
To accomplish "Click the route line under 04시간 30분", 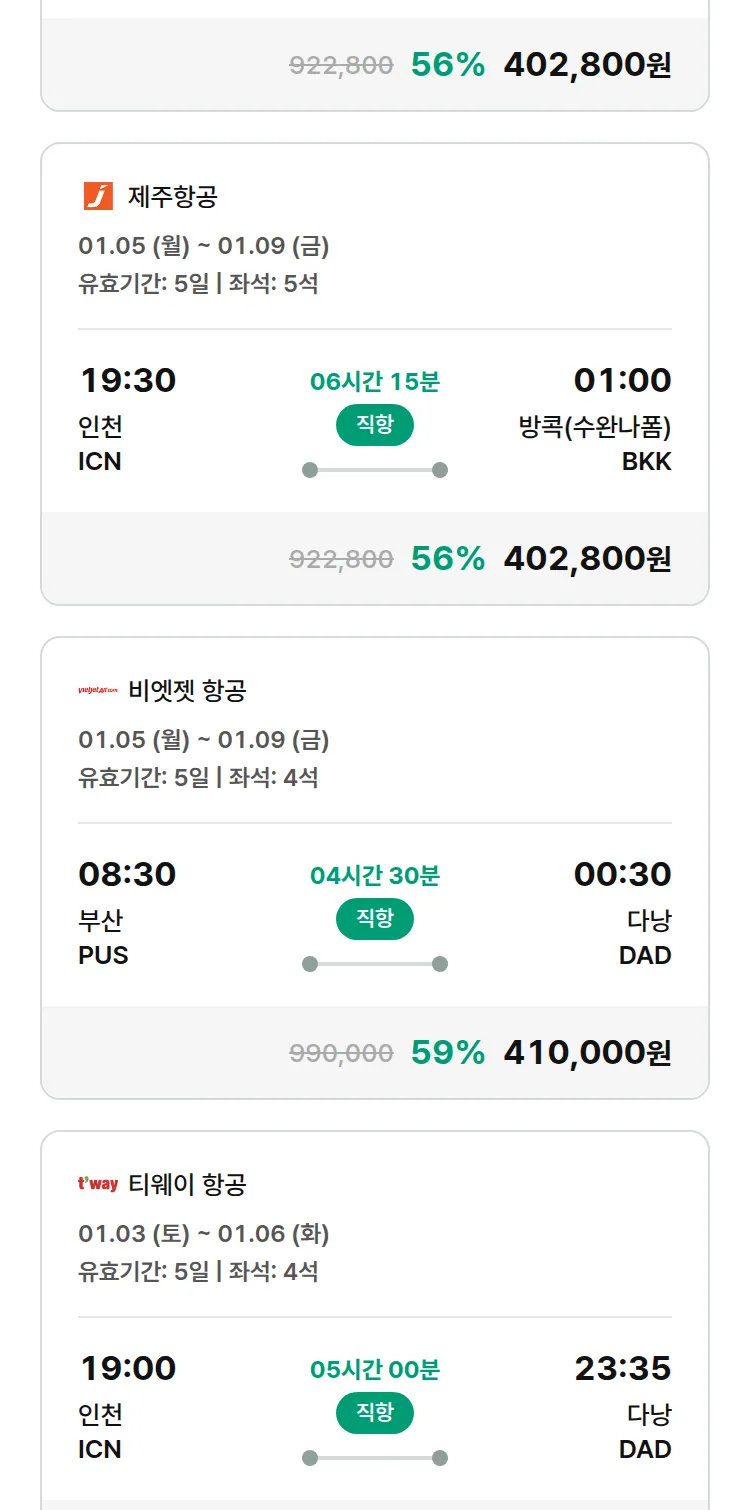I will click(374, 964).
